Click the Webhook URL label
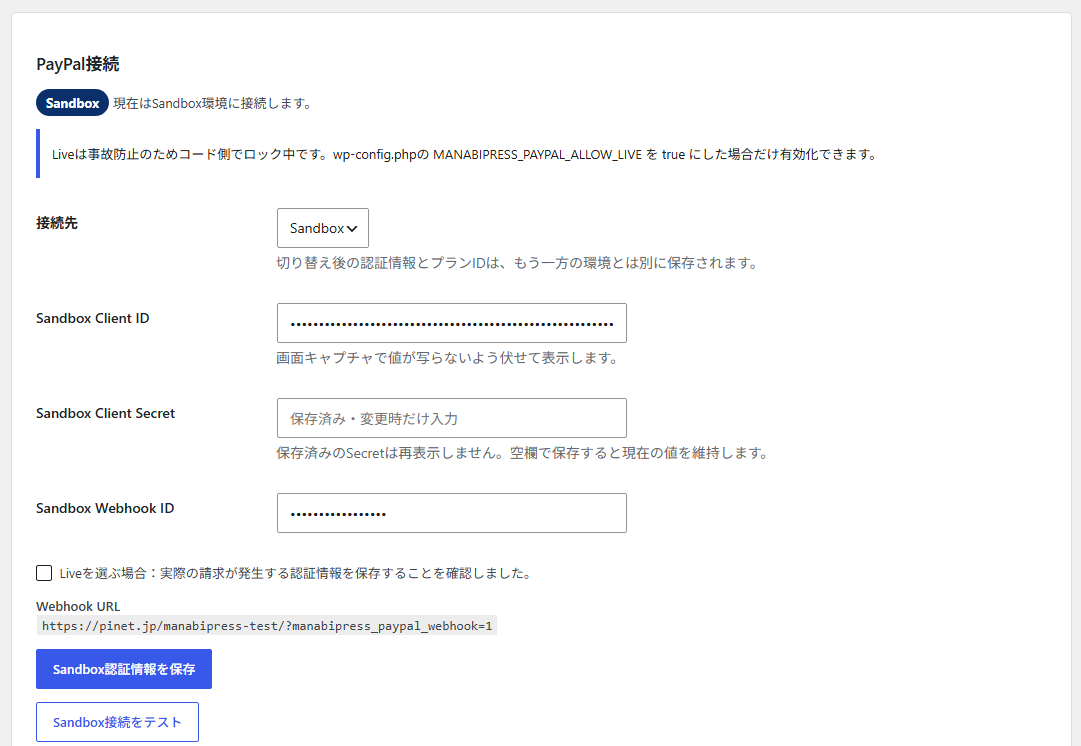 78,606
